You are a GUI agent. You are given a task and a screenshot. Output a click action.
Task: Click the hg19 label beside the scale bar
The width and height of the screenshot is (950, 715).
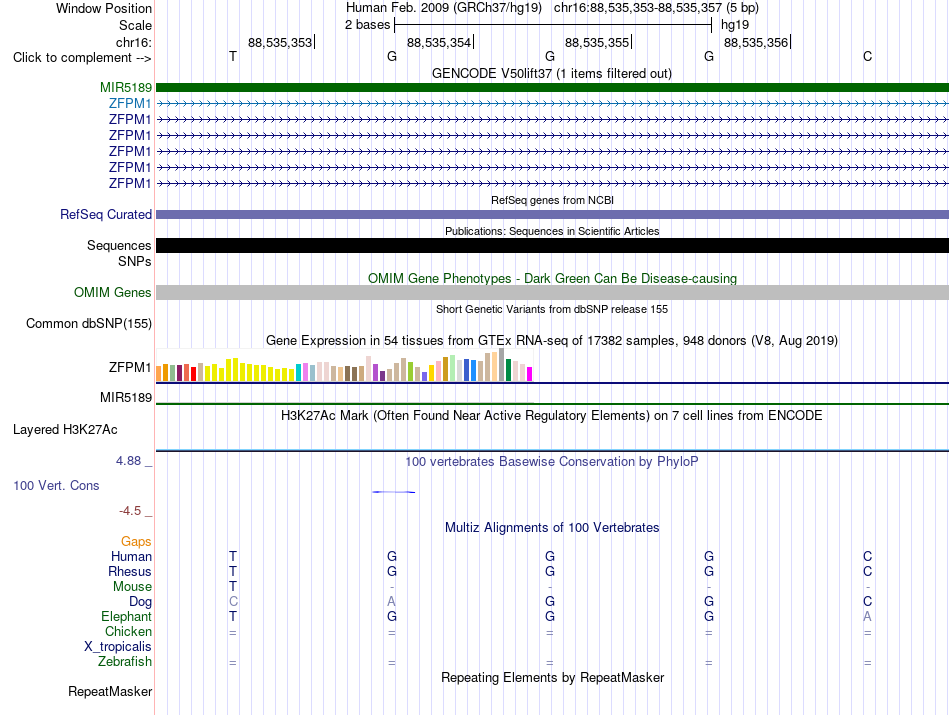click(735, 25)
